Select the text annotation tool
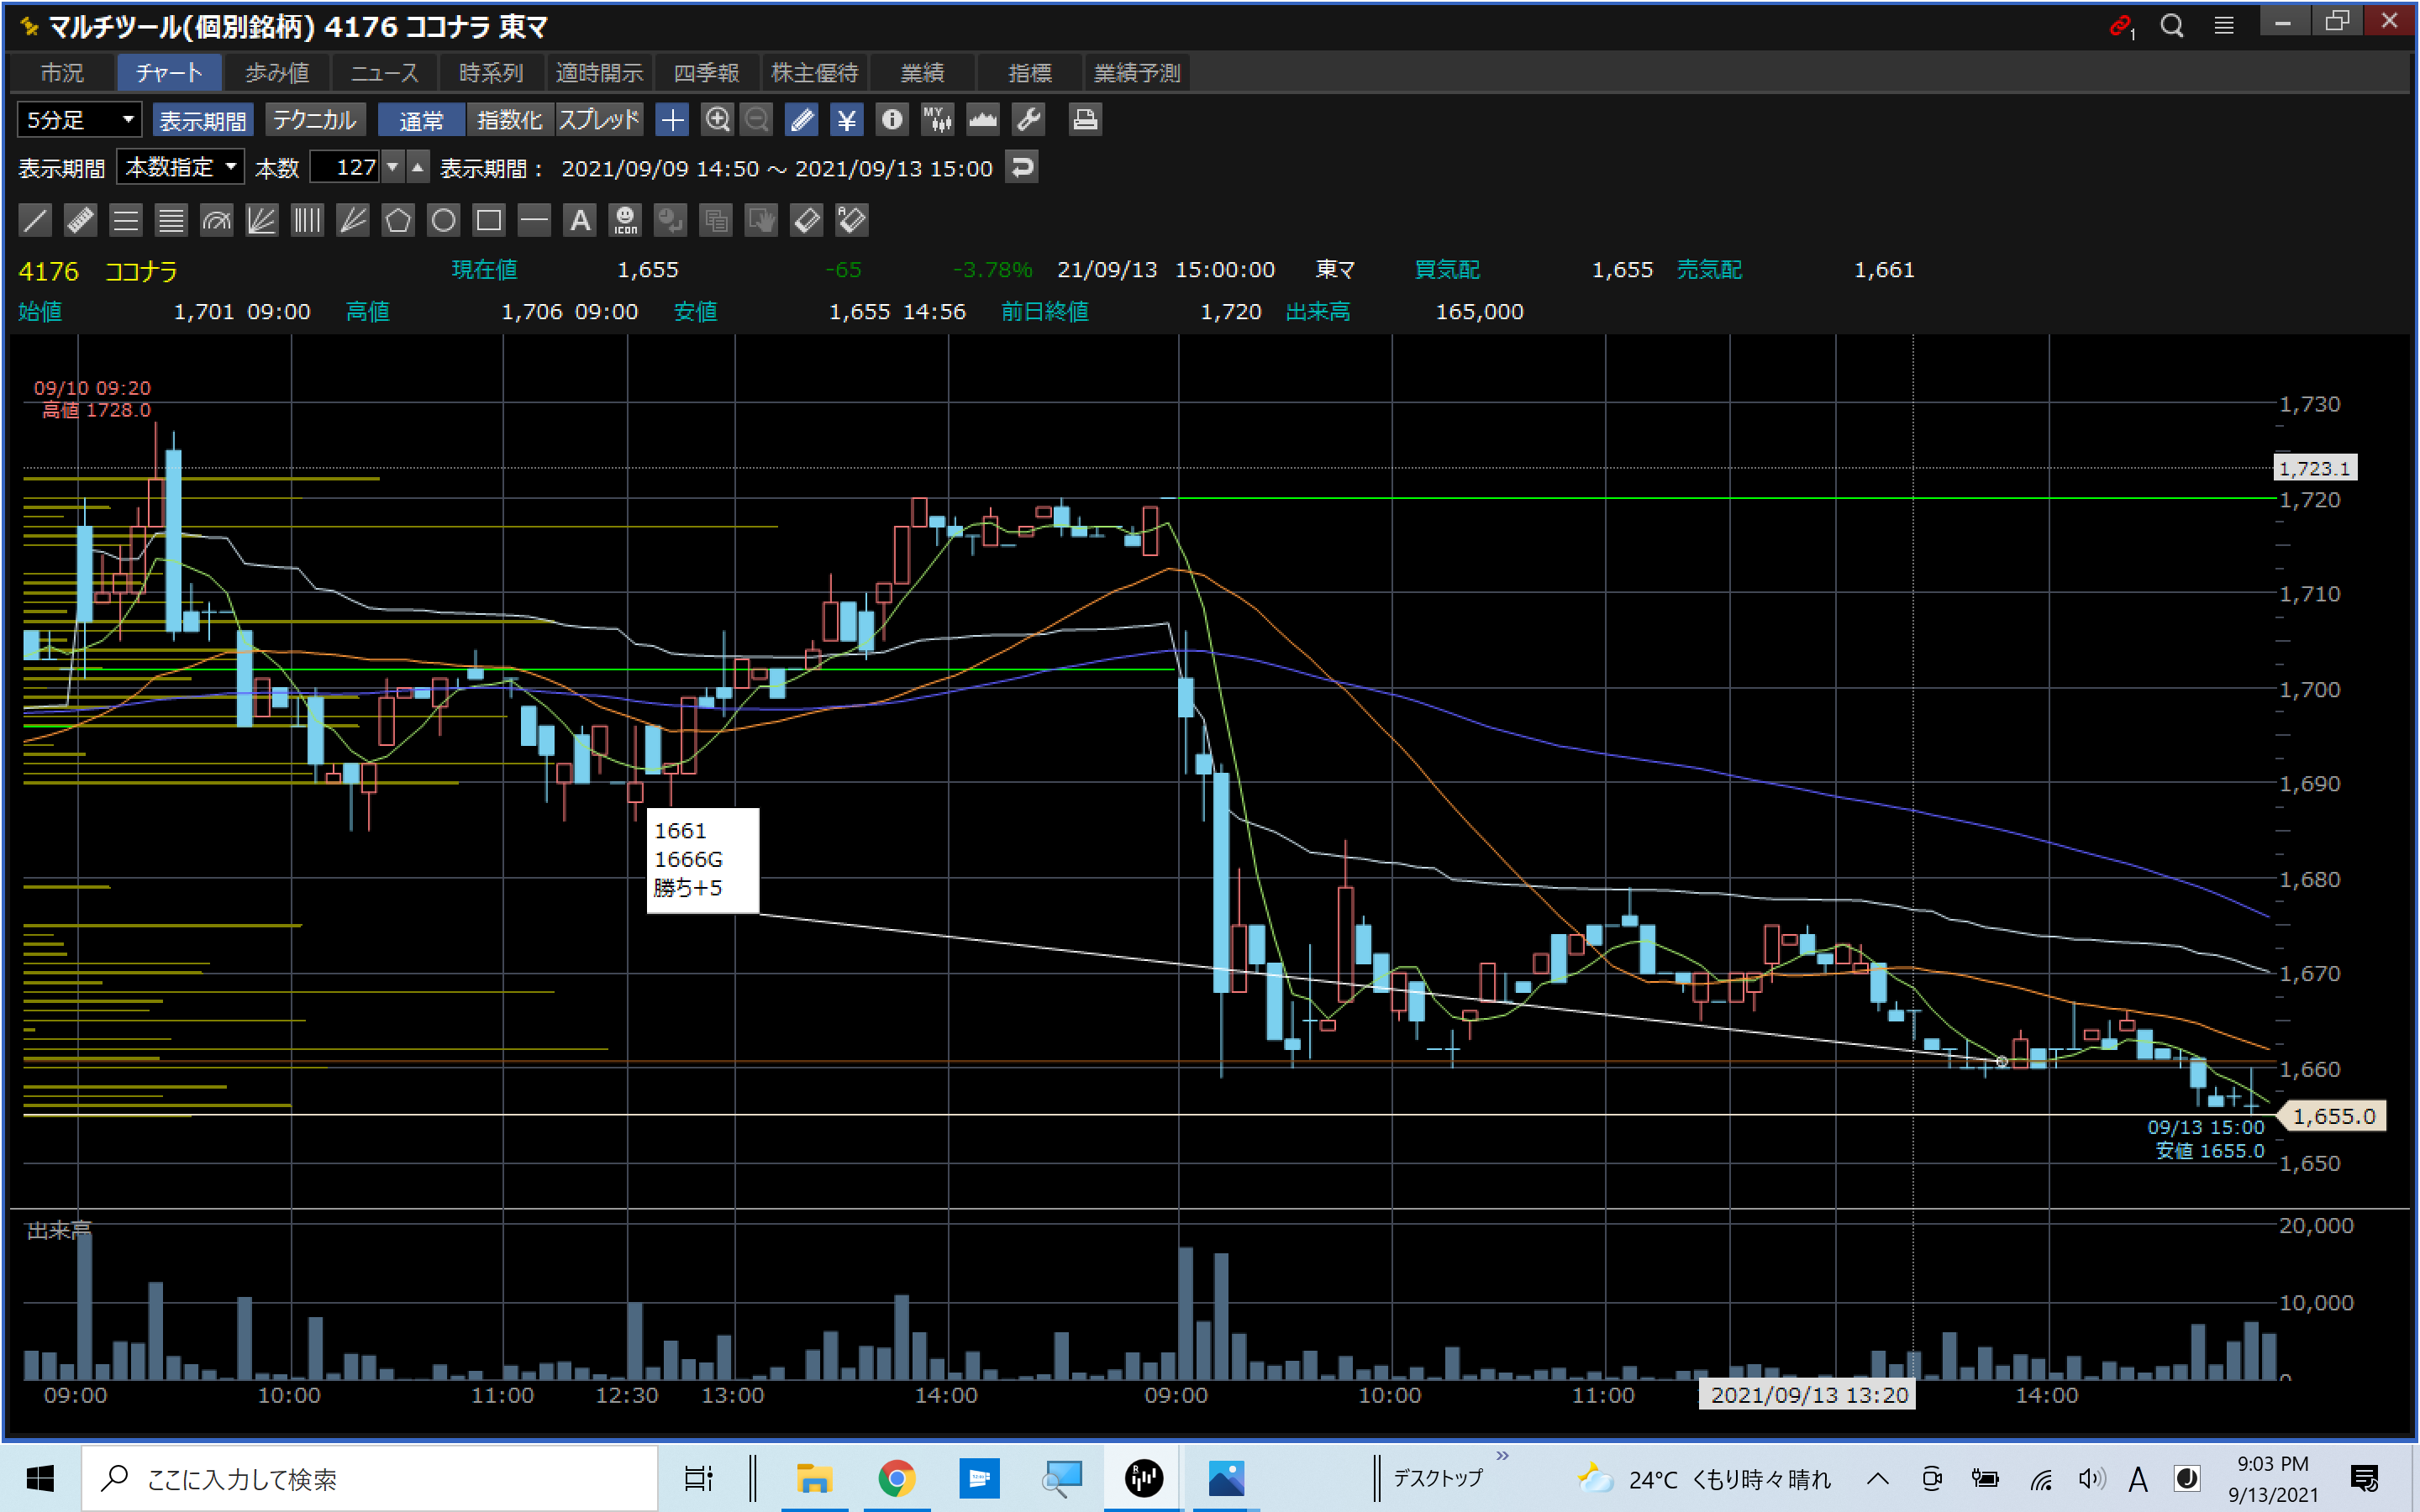 click(580, 220)
